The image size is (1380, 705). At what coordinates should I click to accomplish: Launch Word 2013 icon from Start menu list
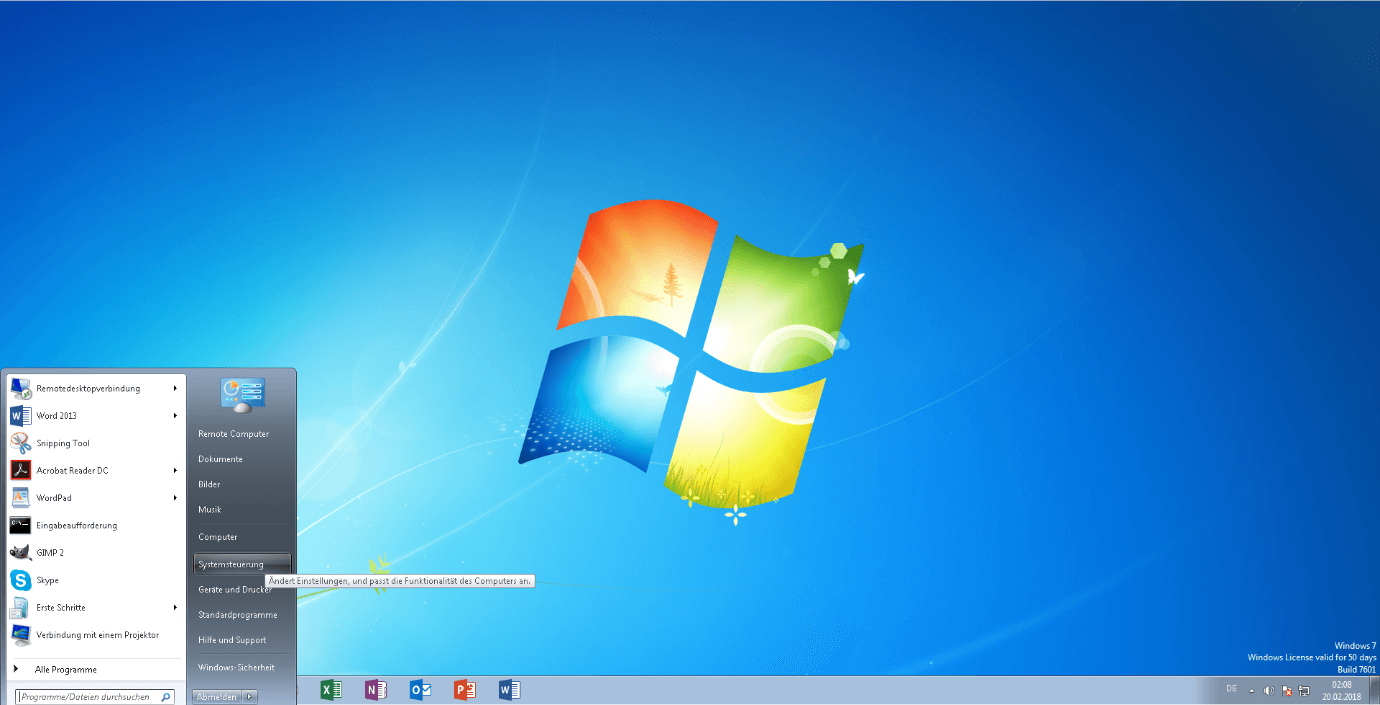(21, 416)
